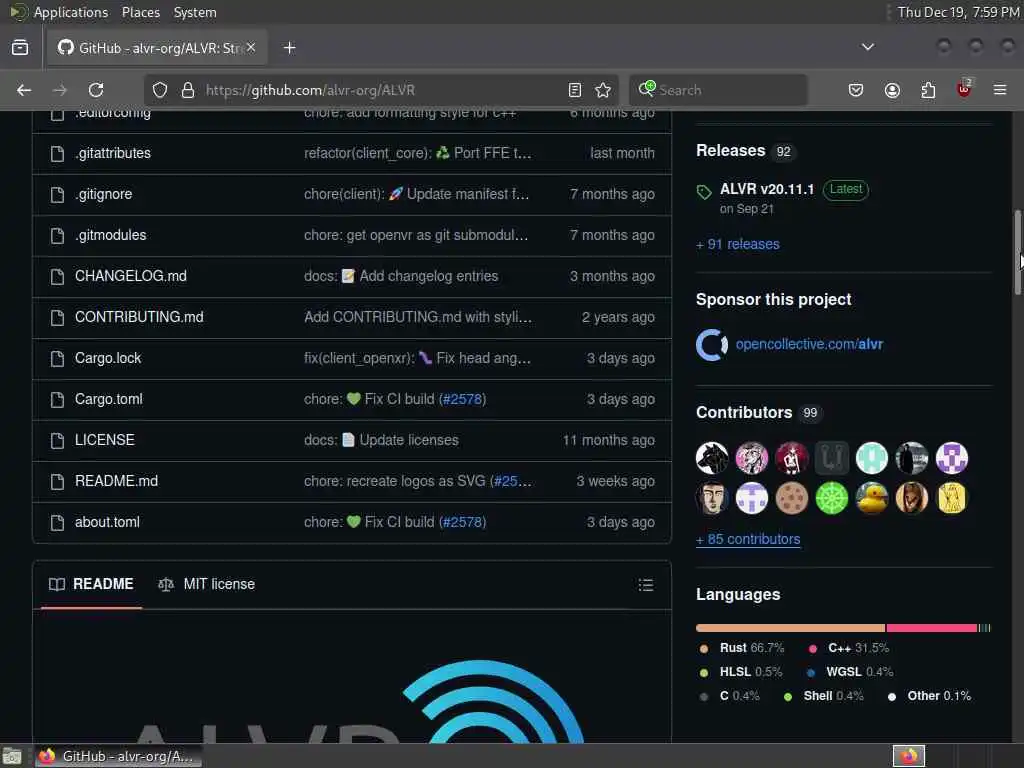Open the Firefox taskbar window button
This screenshot has height=768, width=1024.
click(118, 756)
